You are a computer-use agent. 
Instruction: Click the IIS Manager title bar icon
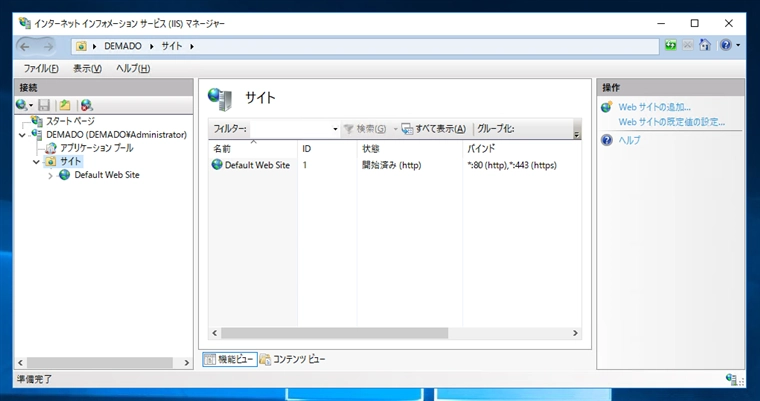point(25,23)
